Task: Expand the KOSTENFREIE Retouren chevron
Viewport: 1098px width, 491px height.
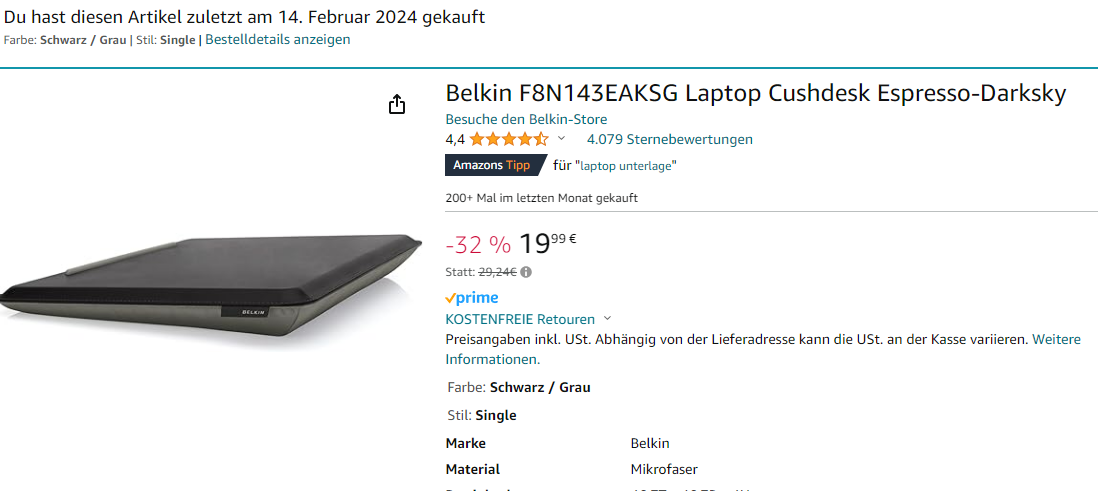Action: click(x=607, y=320)
